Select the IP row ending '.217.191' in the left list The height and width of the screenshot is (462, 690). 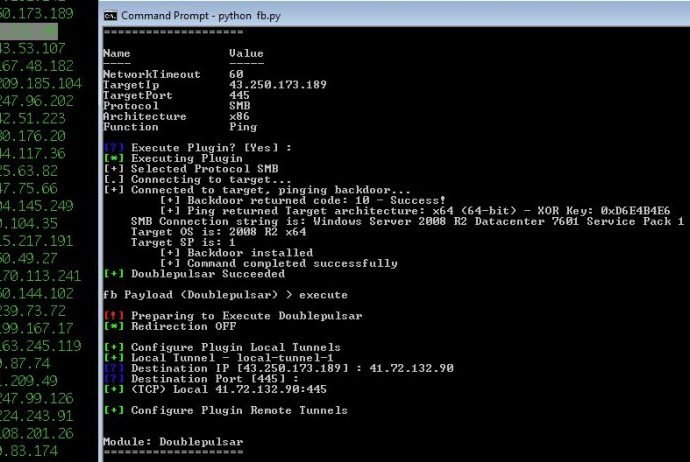[x=37, y=241]
